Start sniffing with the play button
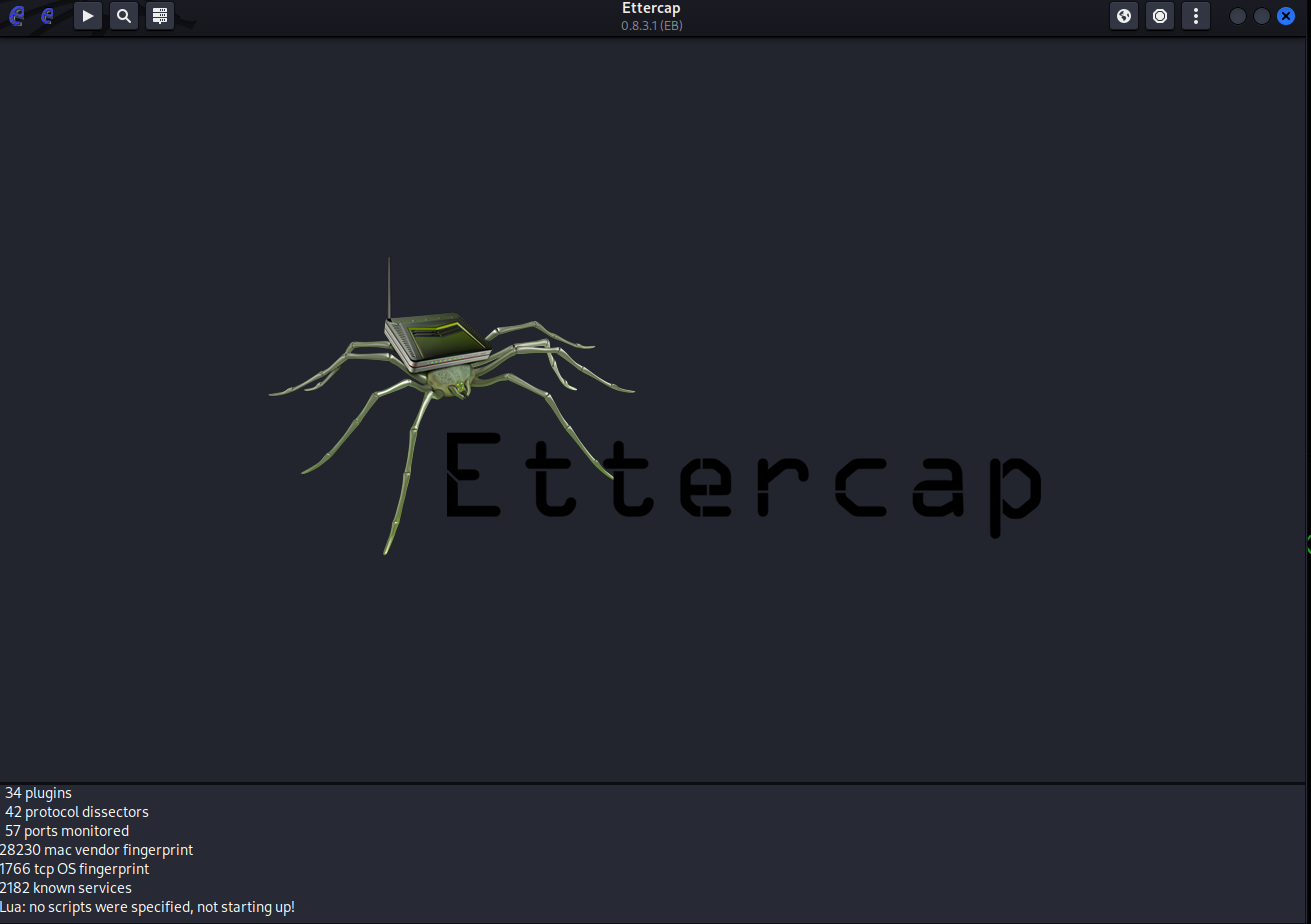The width and height of the screenshot is (1311, 924). pyautogui.click(x=88, y=16)
